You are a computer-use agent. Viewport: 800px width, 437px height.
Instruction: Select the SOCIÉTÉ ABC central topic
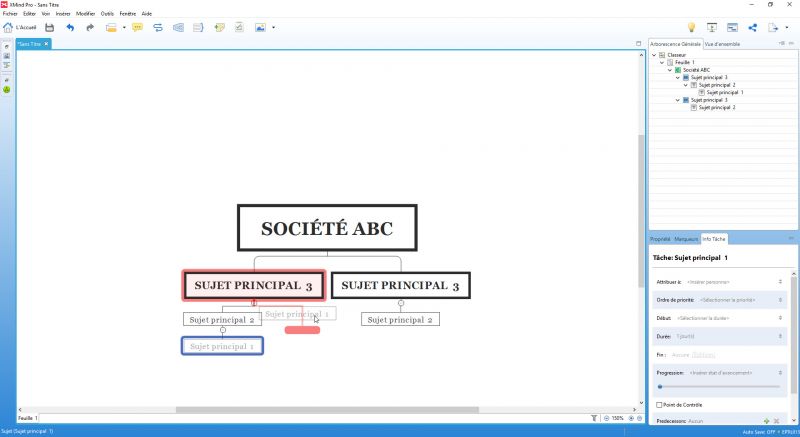click(x=327, y=228)
